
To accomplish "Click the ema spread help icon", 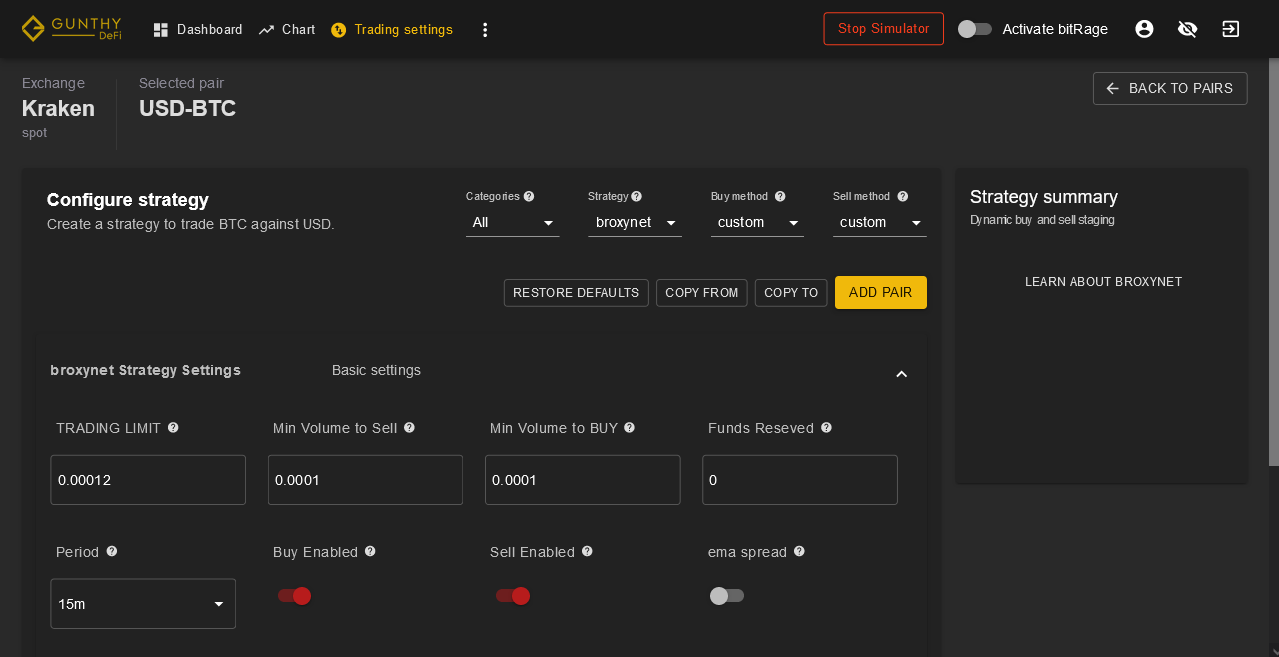I will [799, 551].
